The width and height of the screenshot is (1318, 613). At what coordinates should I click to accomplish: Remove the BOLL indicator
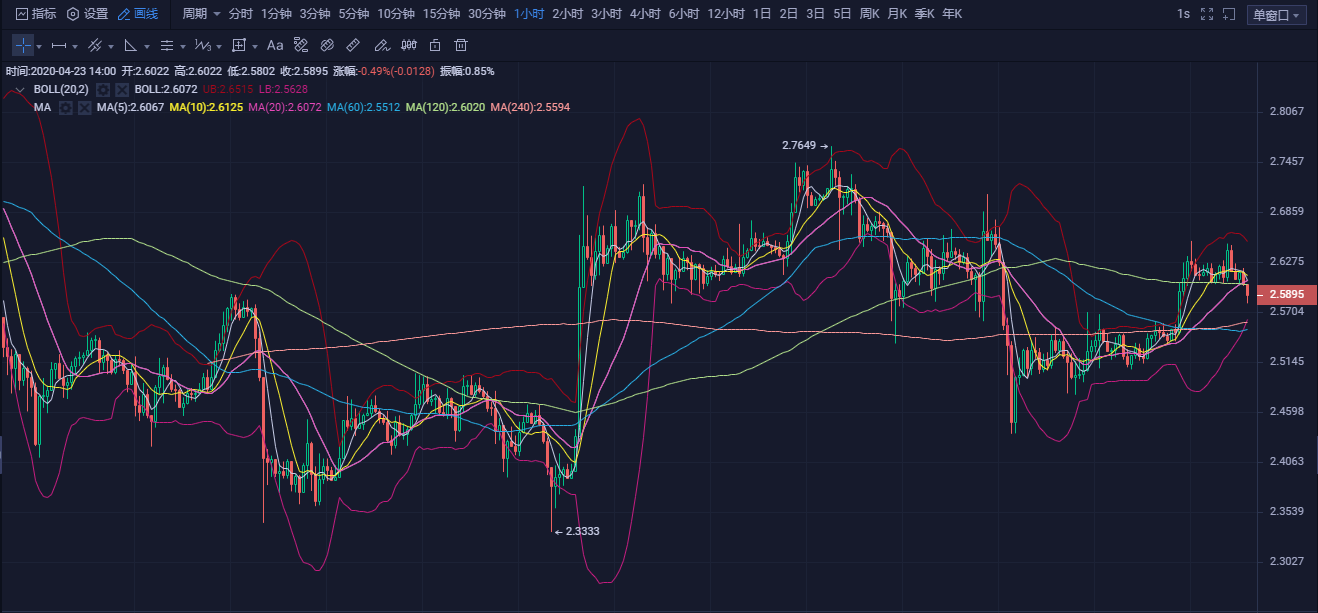[x=121, y=90]
